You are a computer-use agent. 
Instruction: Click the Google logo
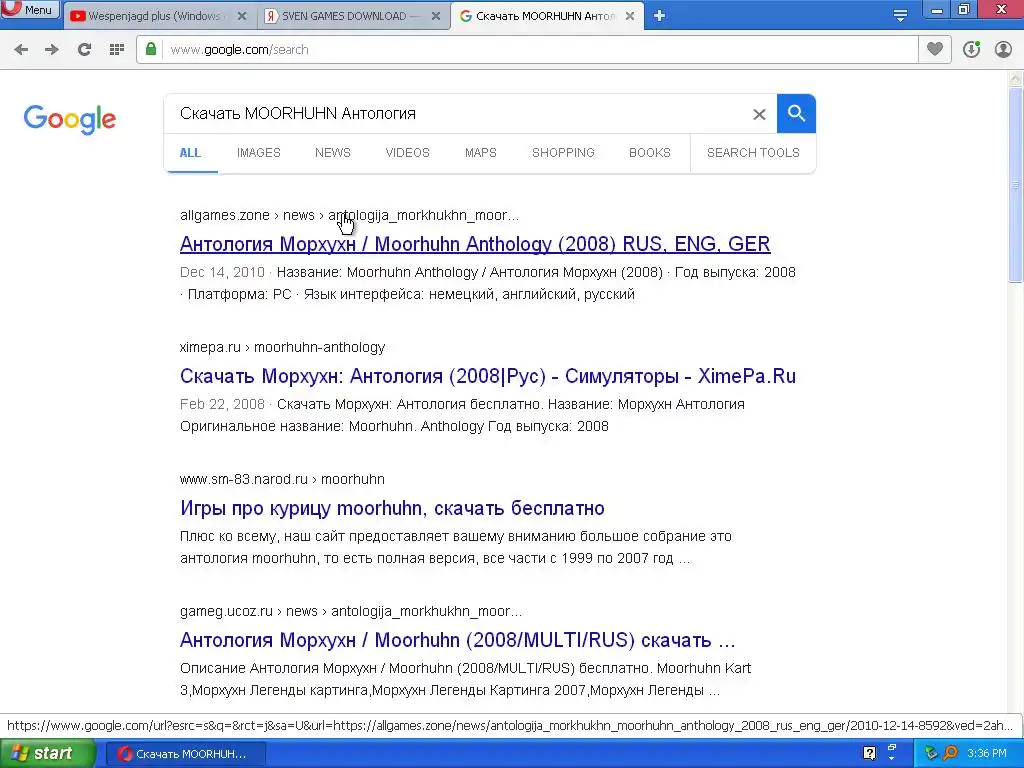coord(69,119)
